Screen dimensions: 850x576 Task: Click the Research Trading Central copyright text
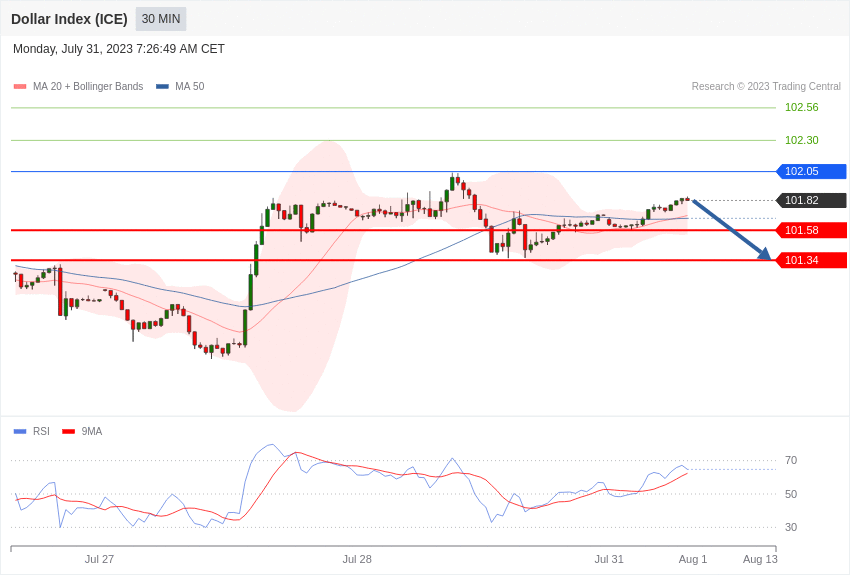[766, 87]
